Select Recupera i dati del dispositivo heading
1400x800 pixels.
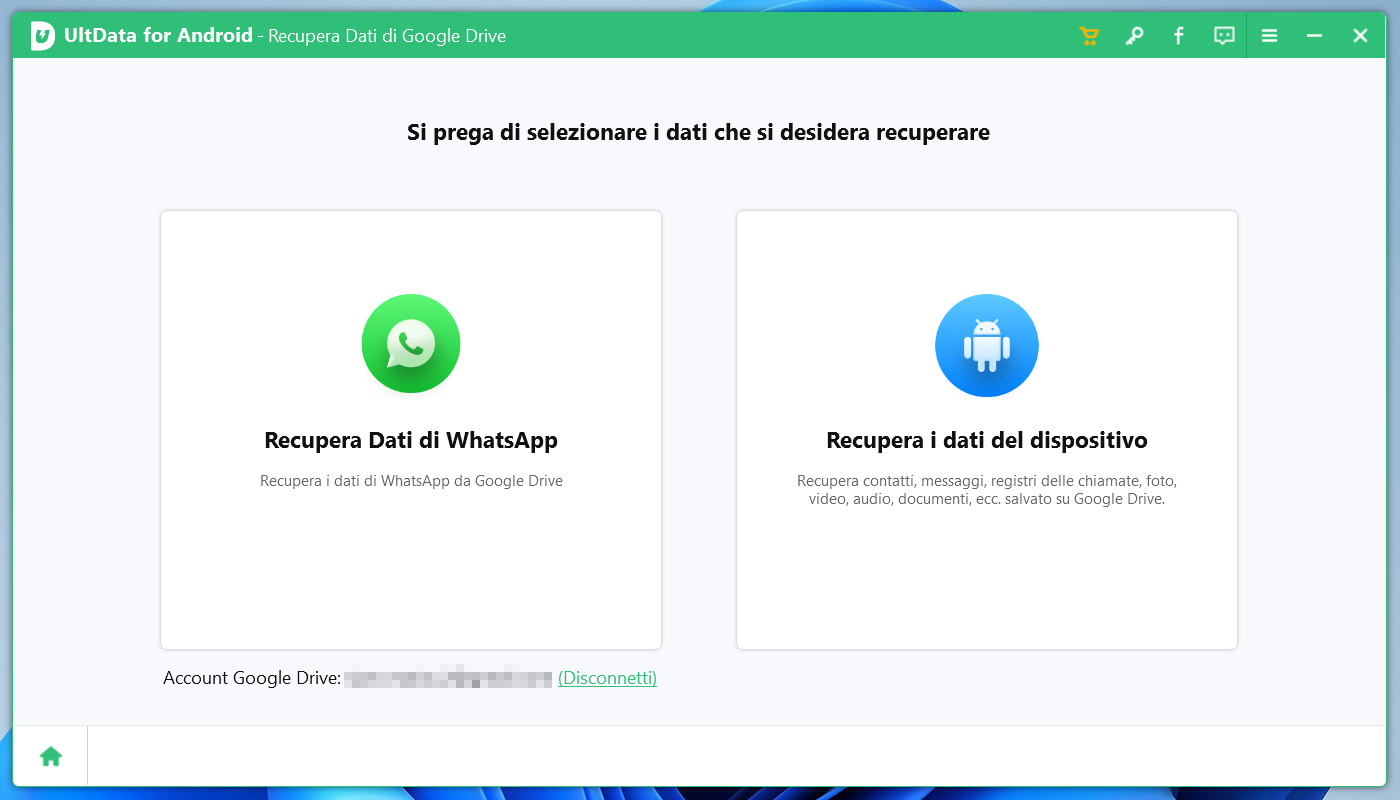pos(987,440)
